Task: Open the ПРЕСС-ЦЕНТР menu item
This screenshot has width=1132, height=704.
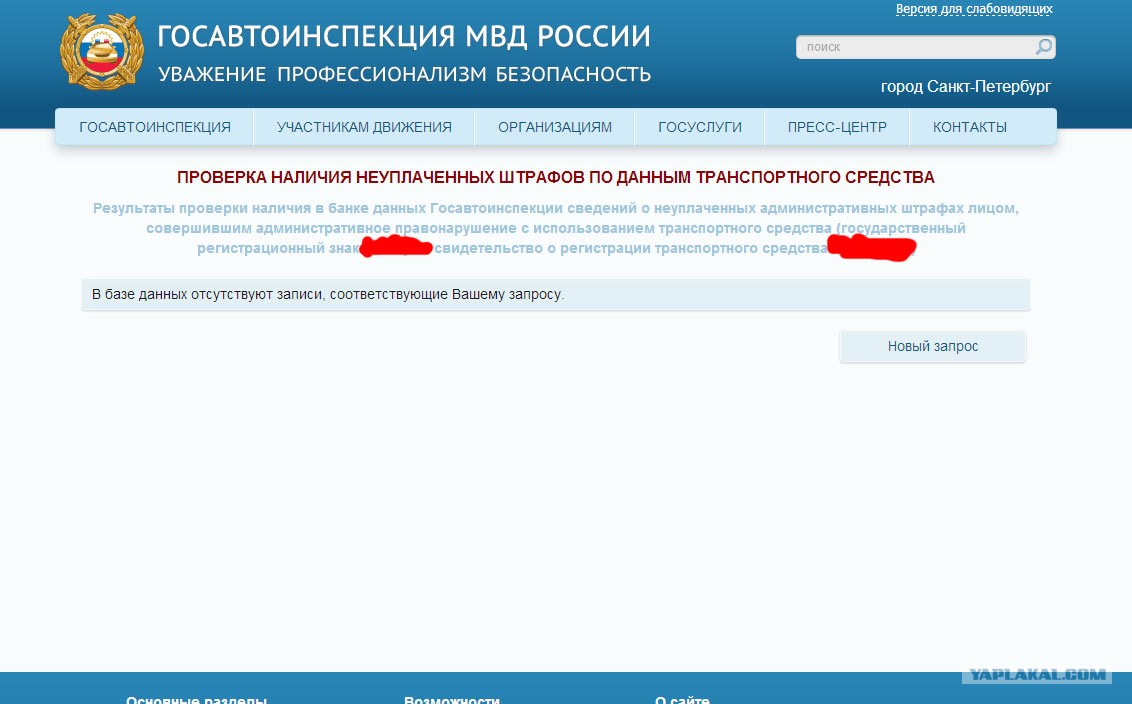Action: [x=837, y=127]
